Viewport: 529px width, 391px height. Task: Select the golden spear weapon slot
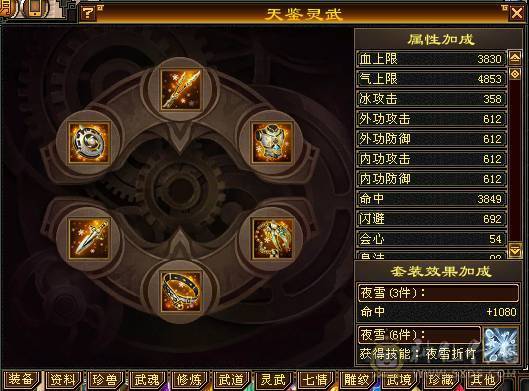[x=181, y=89]
